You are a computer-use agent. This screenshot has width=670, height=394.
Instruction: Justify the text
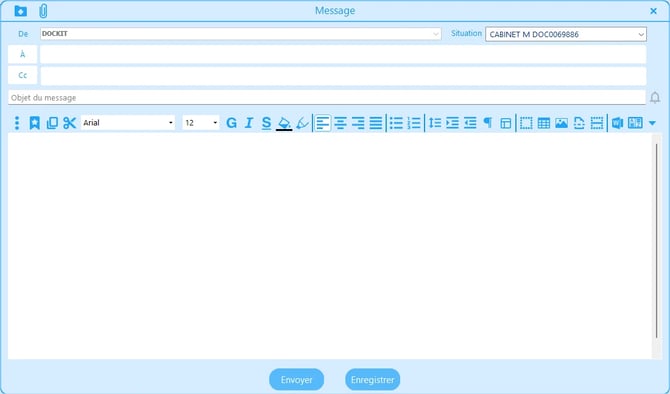coord(376,123)
